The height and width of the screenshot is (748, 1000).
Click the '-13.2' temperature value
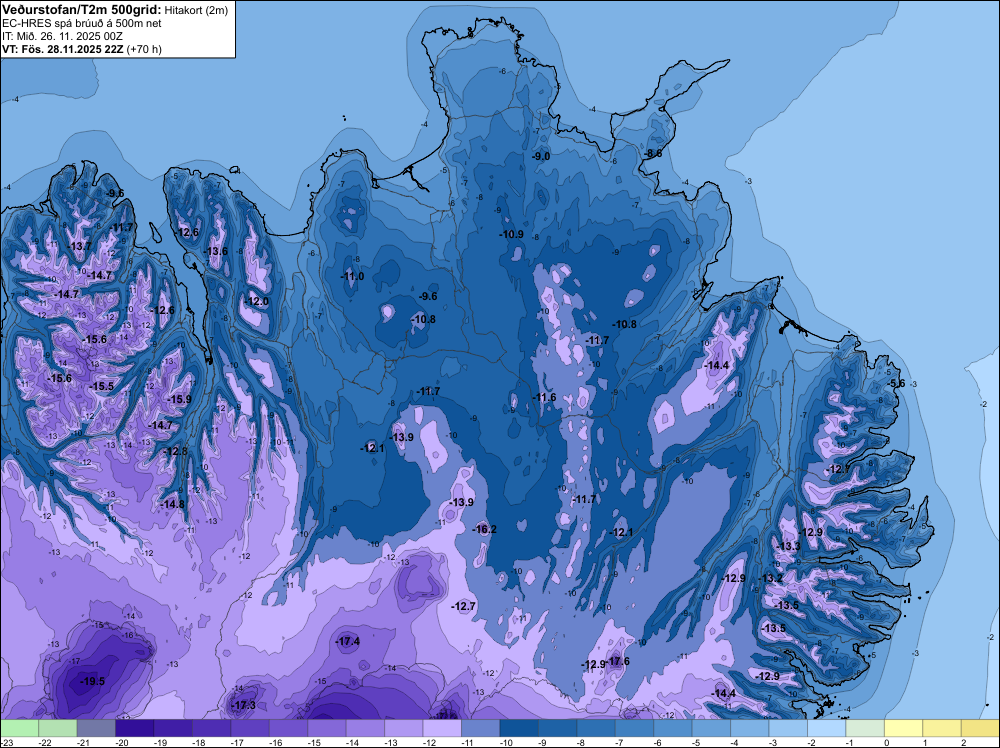771,578
